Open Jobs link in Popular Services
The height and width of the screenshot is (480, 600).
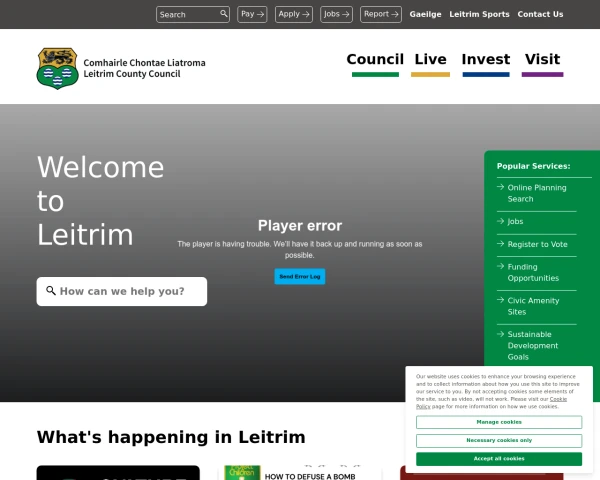pyautogui.click(x=515, y=221)
